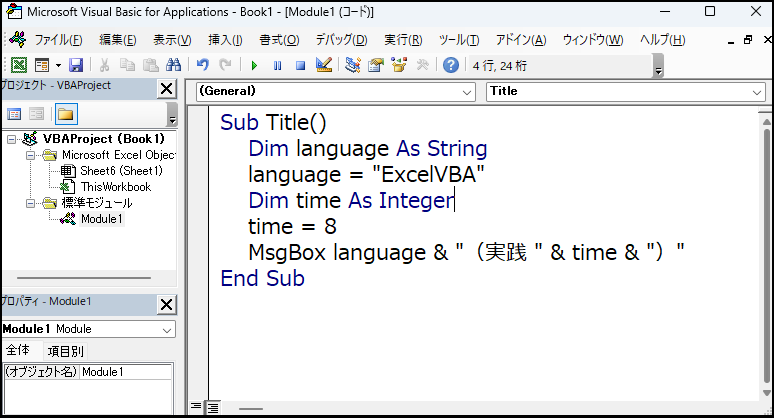The height and width of the screenshot is (418, 774).
Task: Restore the inner code window
Action: 748,40
